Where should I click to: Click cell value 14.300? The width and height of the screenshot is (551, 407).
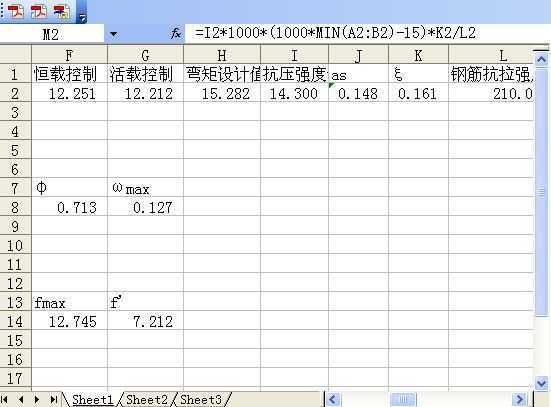294,93
